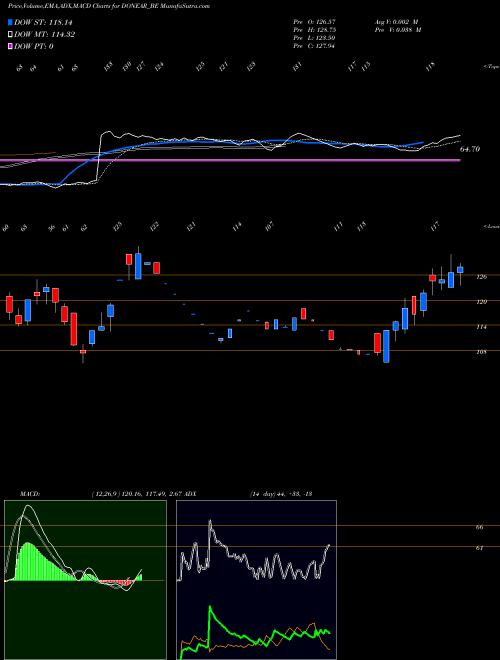Image resolution: width=500 pixels, height=660 pixels.
Task: Click the 120 price axis label
Action: (481, 302)
